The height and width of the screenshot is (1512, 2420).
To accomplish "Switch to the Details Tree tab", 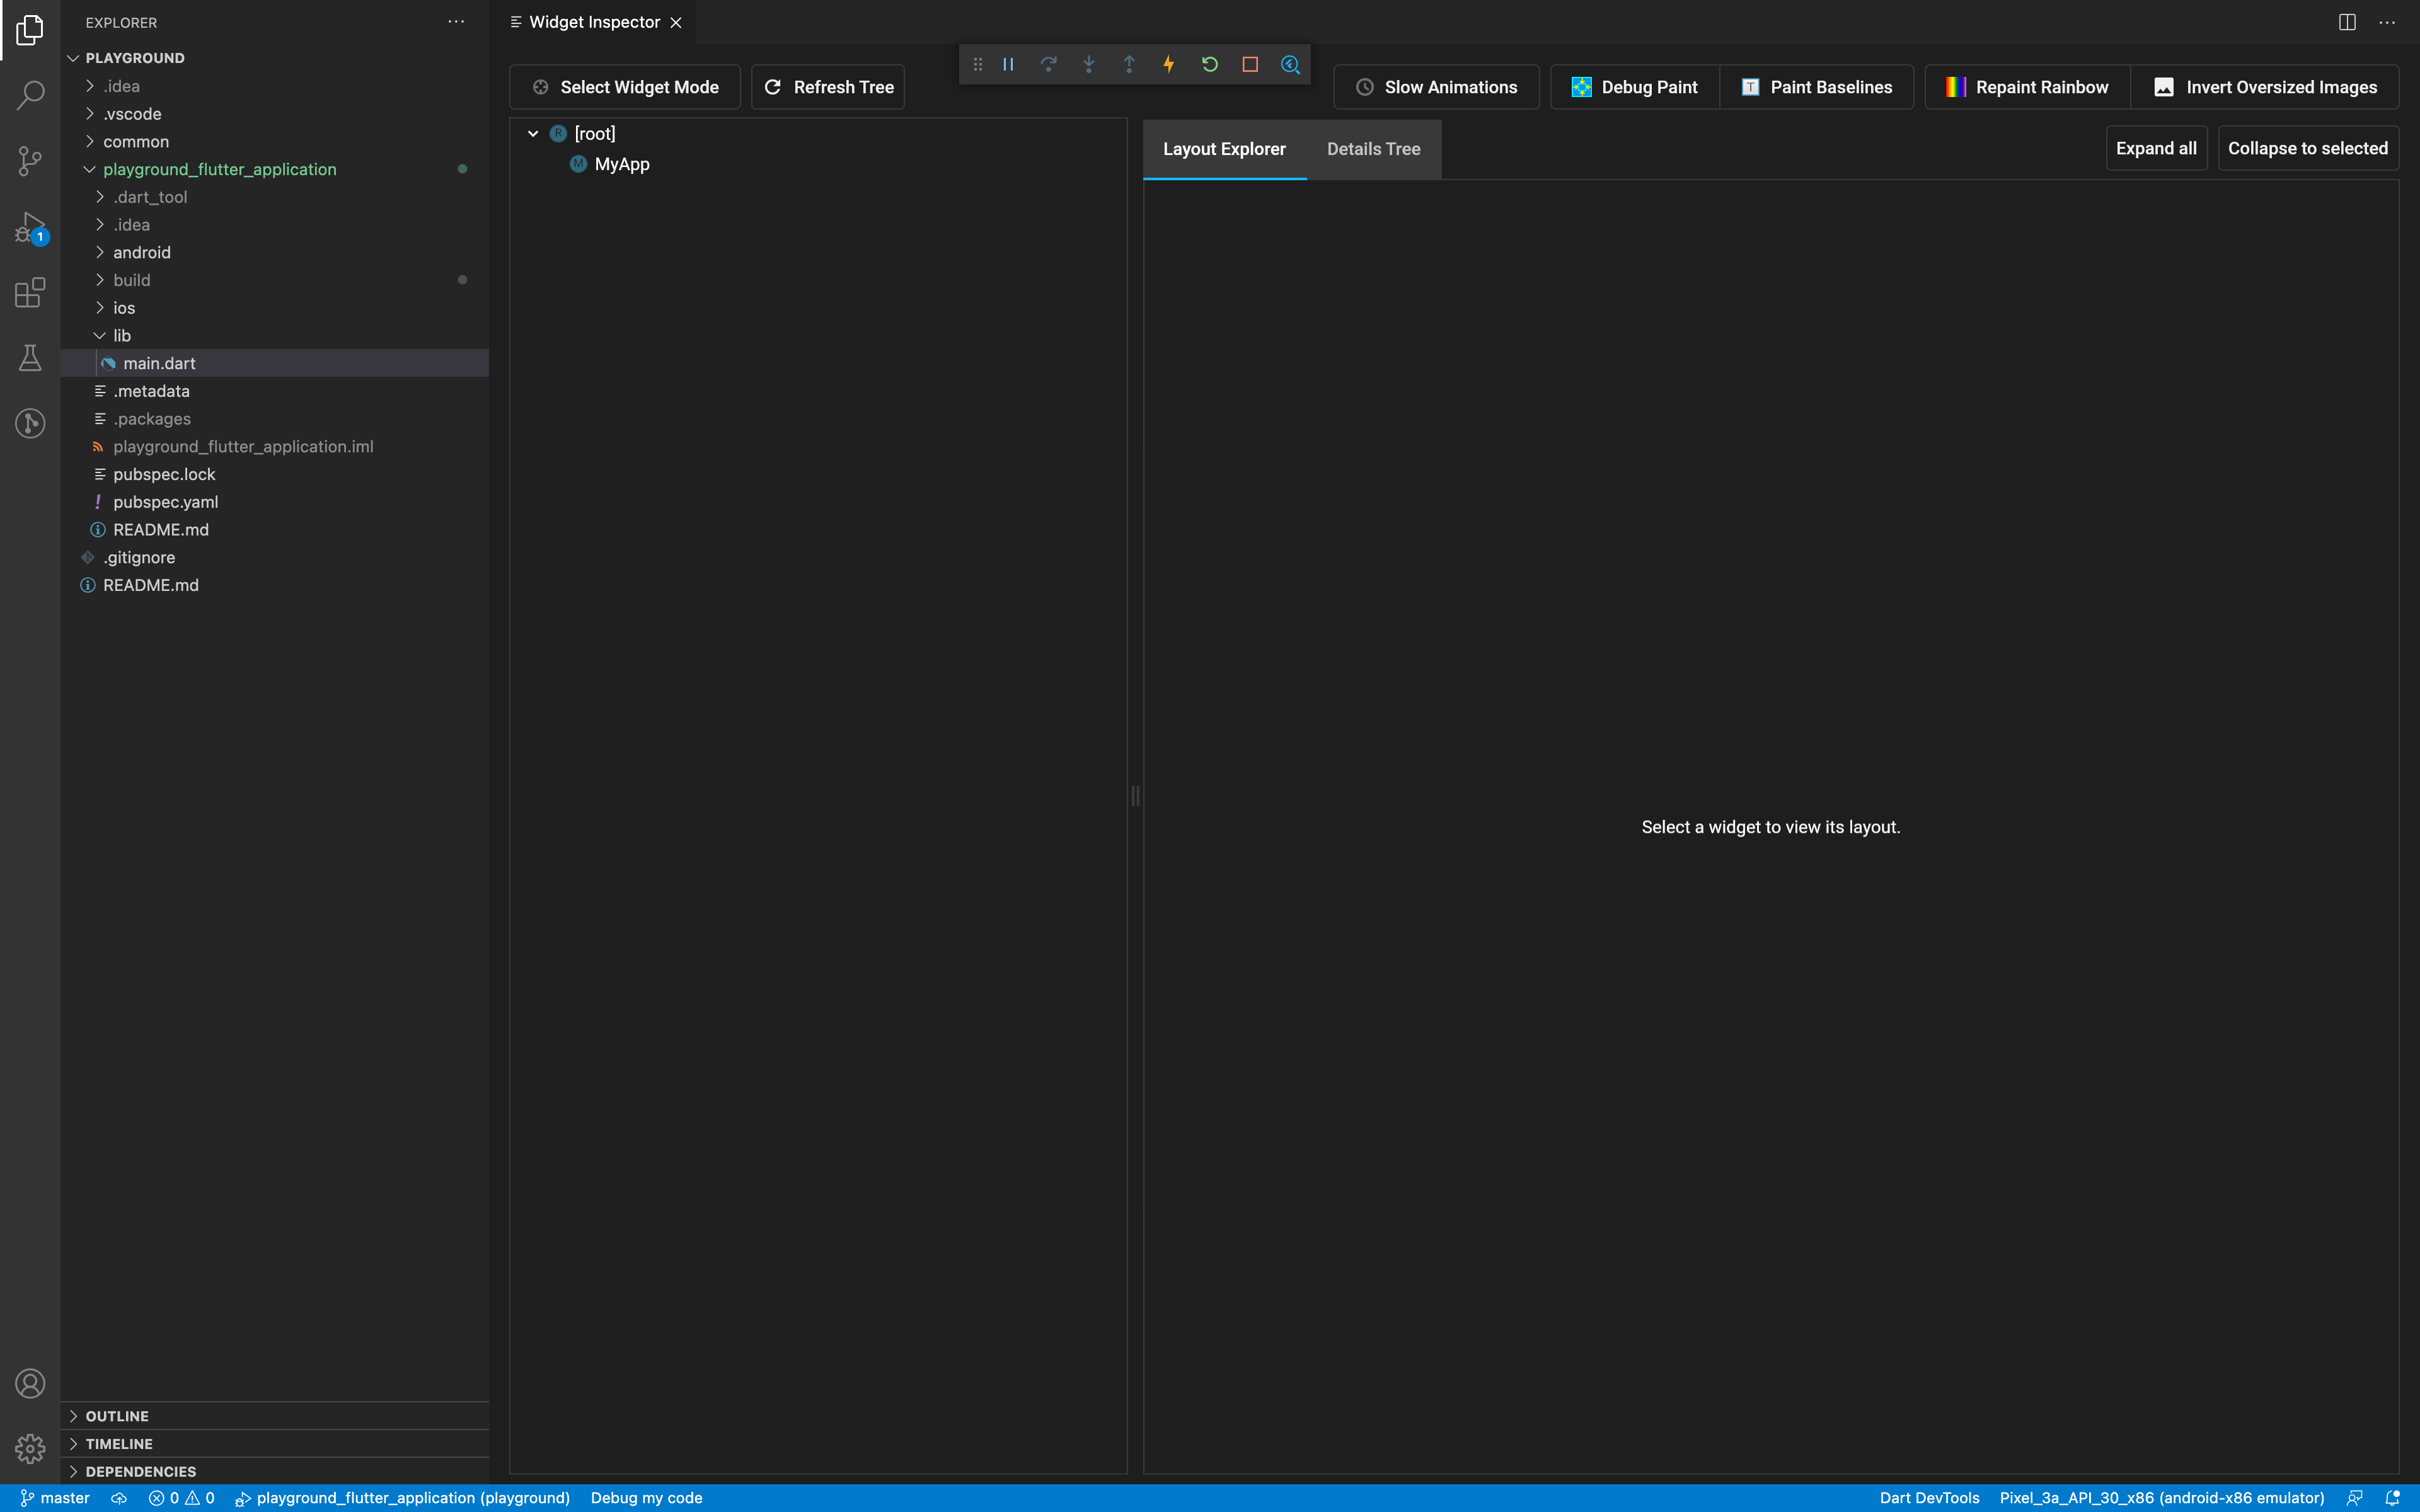I will pyautogui.click(x=1373, y=149).
